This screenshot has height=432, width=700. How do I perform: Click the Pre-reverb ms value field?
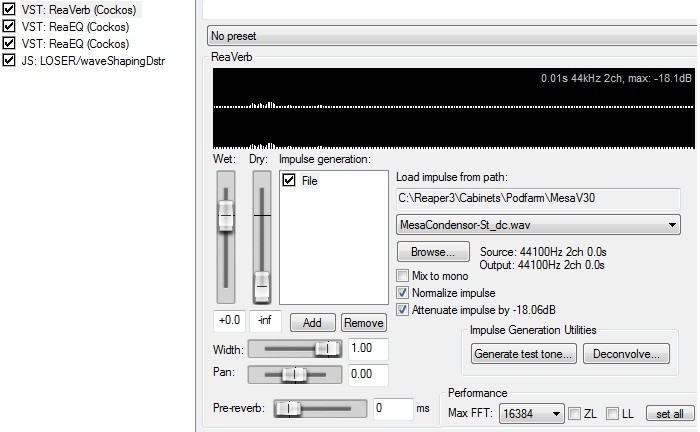(393, 408)
